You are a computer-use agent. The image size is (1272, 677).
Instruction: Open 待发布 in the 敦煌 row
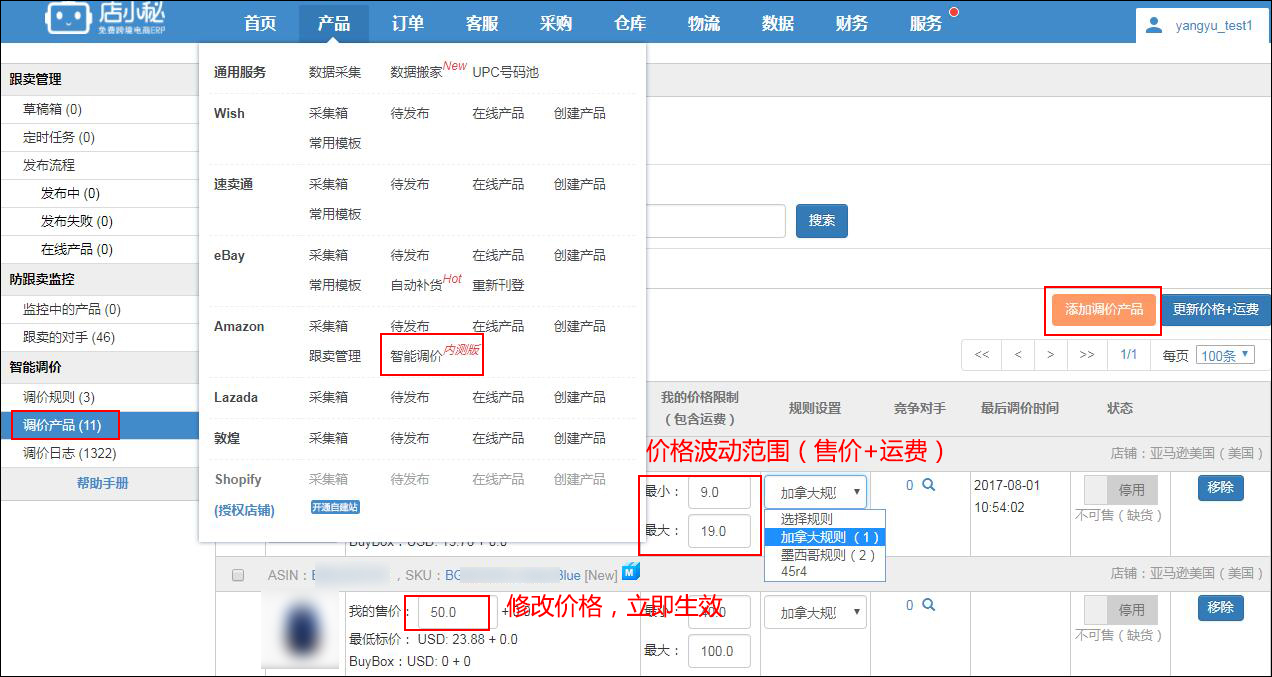tap(410, 438)
